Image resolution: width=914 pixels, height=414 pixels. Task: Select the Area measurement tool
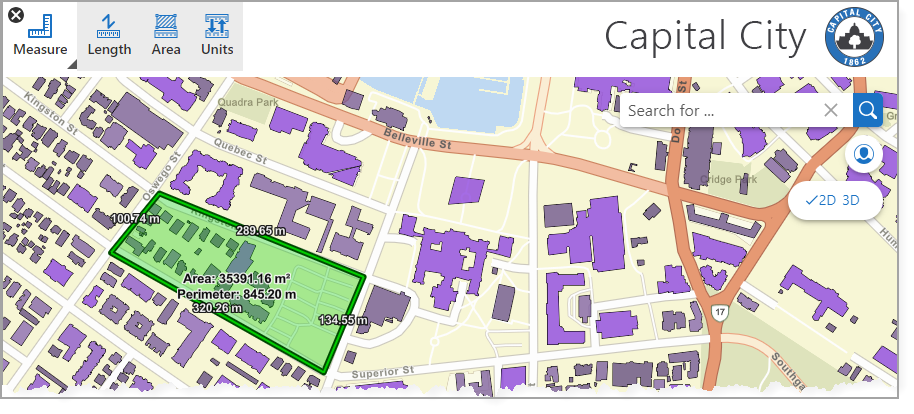click(x=166, y=36)
